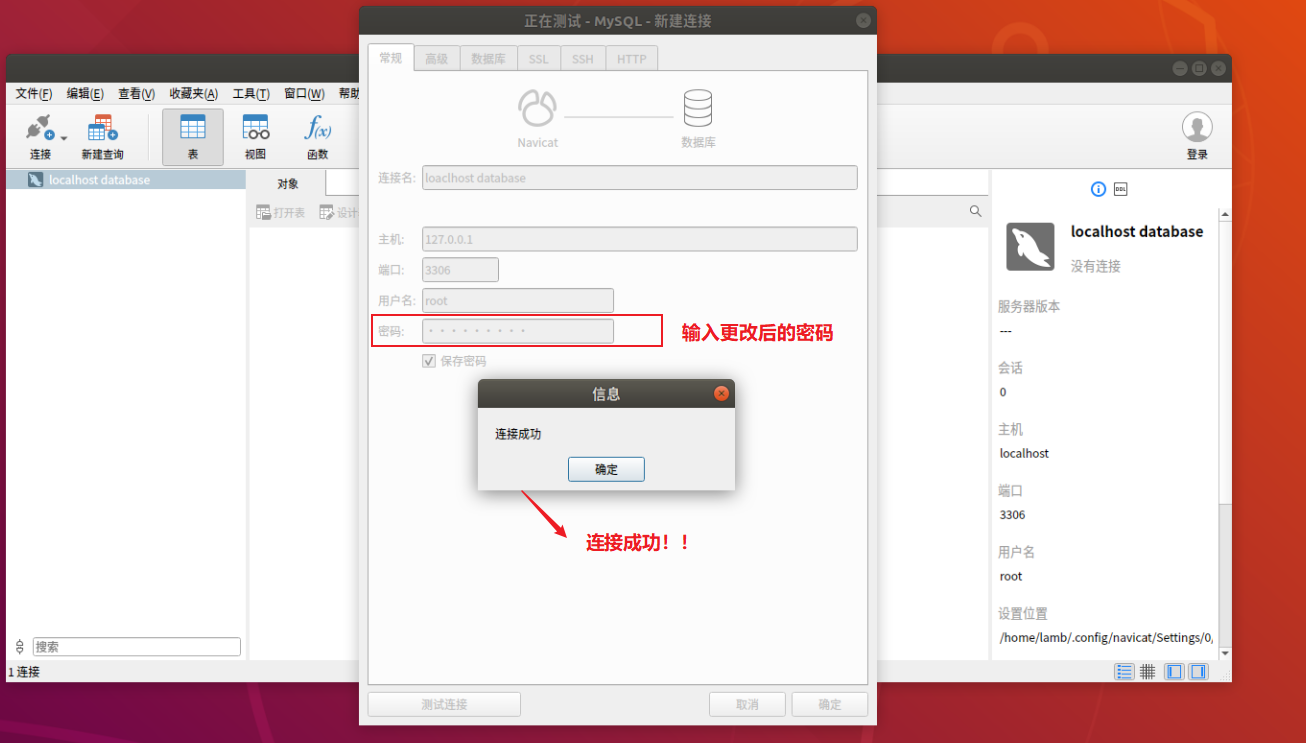
Task: Click the 端口 field showing 3306
Action: pos(460,270)
